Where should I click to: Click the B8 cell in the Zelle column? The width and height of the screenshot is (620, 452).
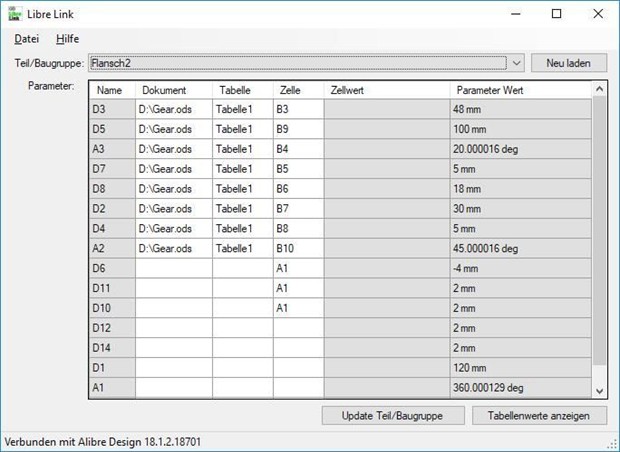tap(299, 228)
